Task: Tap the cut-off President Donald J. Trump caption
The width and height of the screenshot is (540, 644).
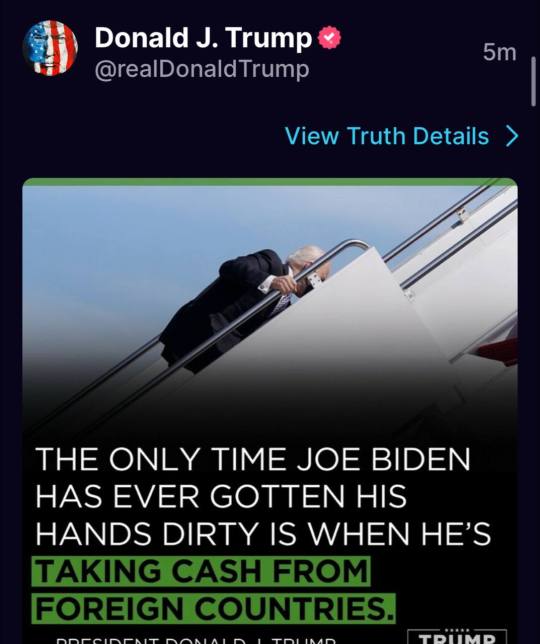Action: pyautogui.click(x=195, y=640)
